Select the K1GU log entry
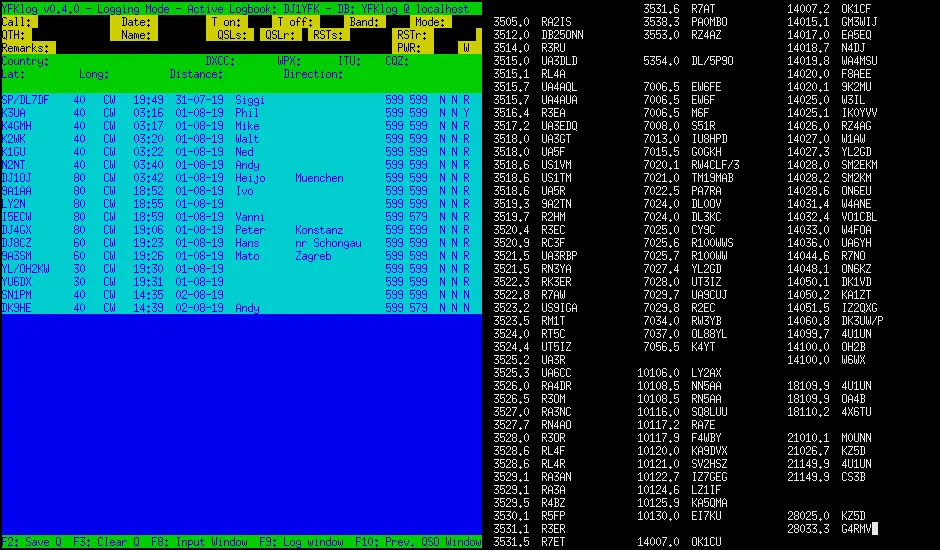940x550 pixels. click(x=242, y=152)
